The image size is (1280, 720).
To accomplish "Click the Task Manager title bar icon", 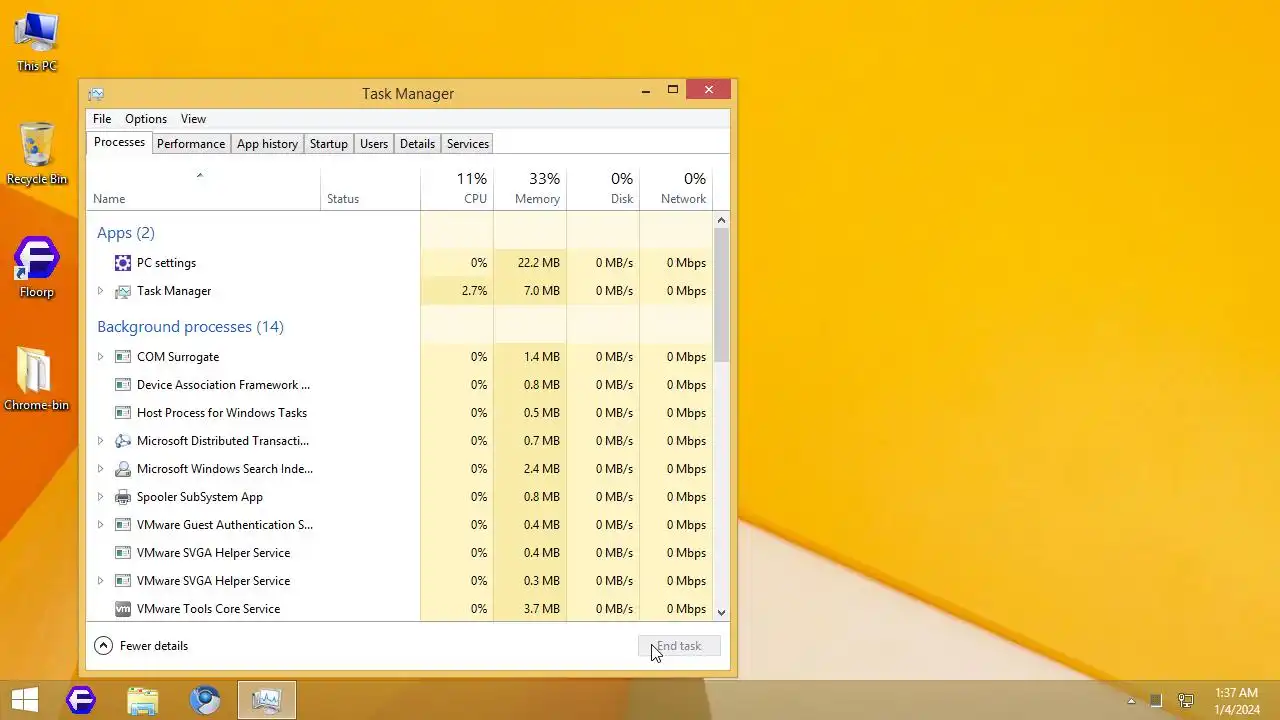I will pos(96,94).
